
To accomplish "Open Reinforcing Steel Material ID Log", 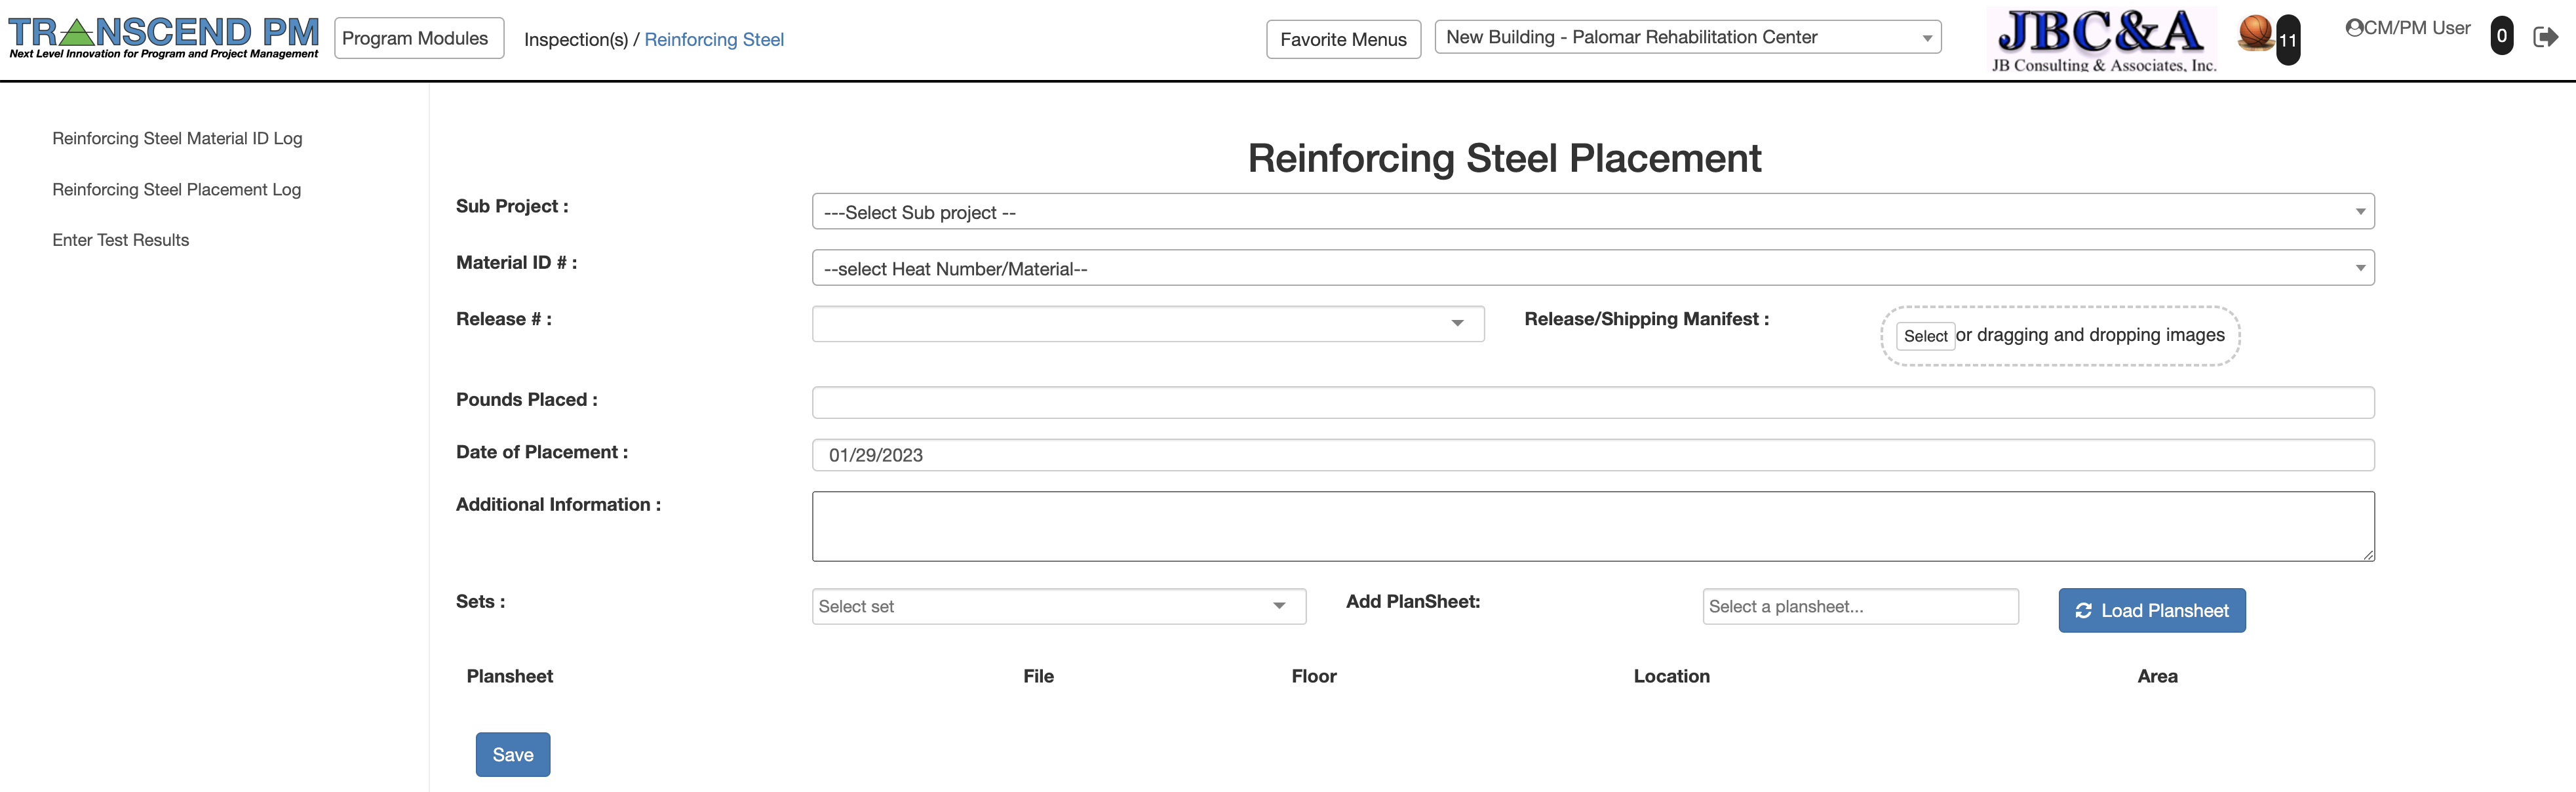I will click(x=177, y=138).
